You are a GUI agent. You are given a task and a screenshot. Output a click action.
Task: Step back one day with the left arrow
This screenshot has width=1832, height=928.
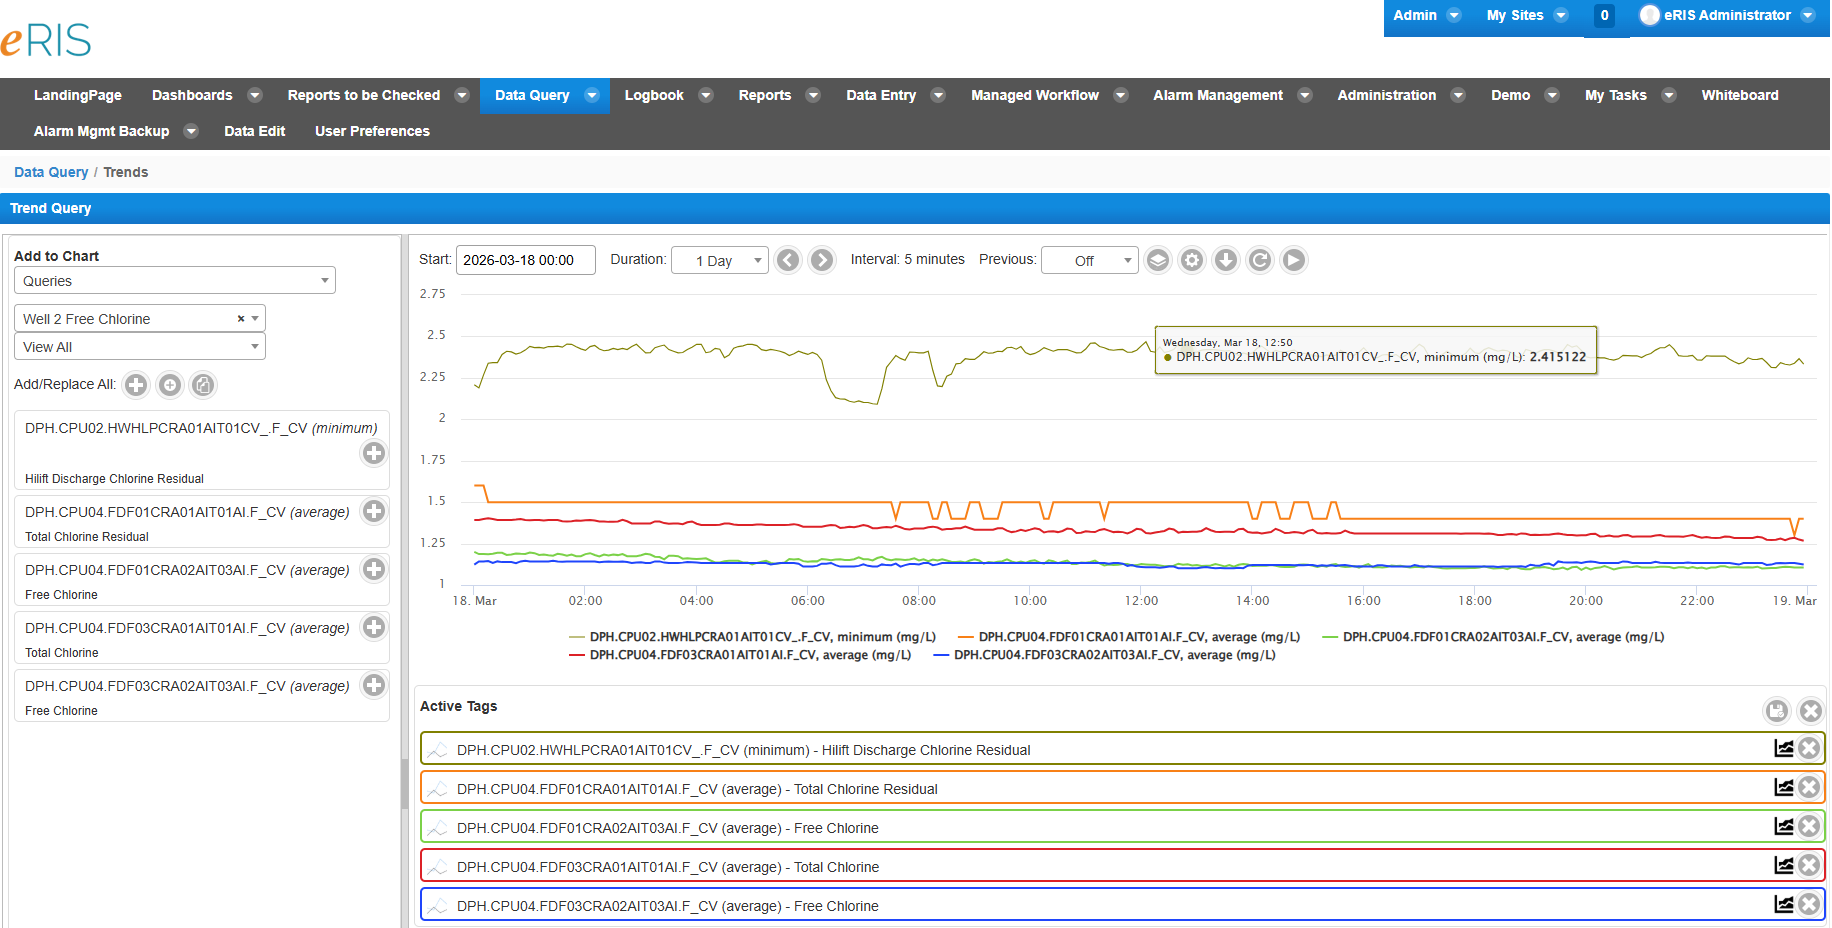click(788, 260)
